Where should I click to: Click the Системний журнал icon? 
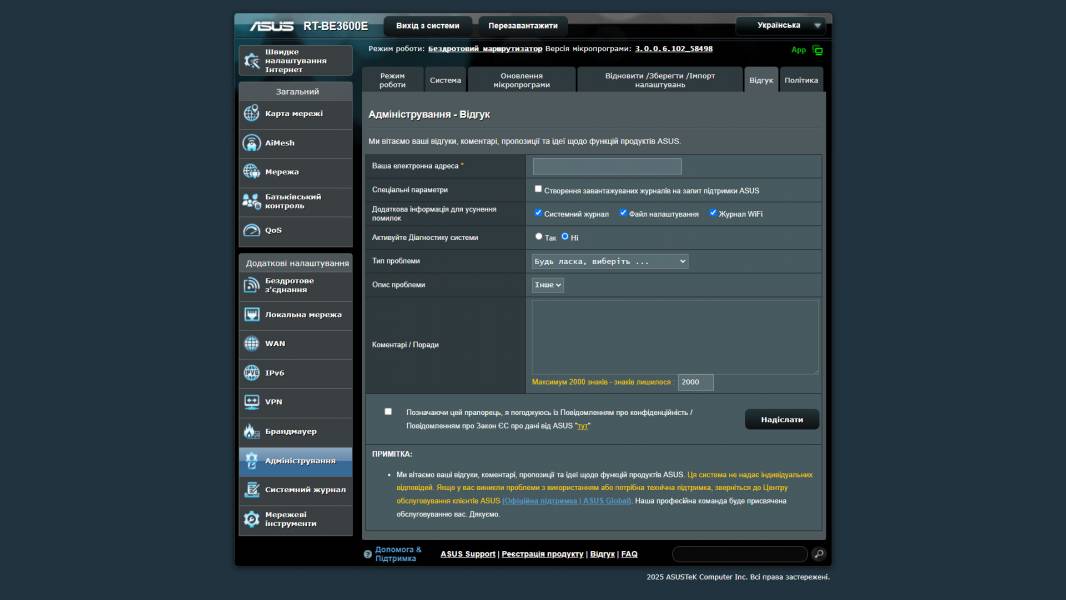[x=252, y=490]
